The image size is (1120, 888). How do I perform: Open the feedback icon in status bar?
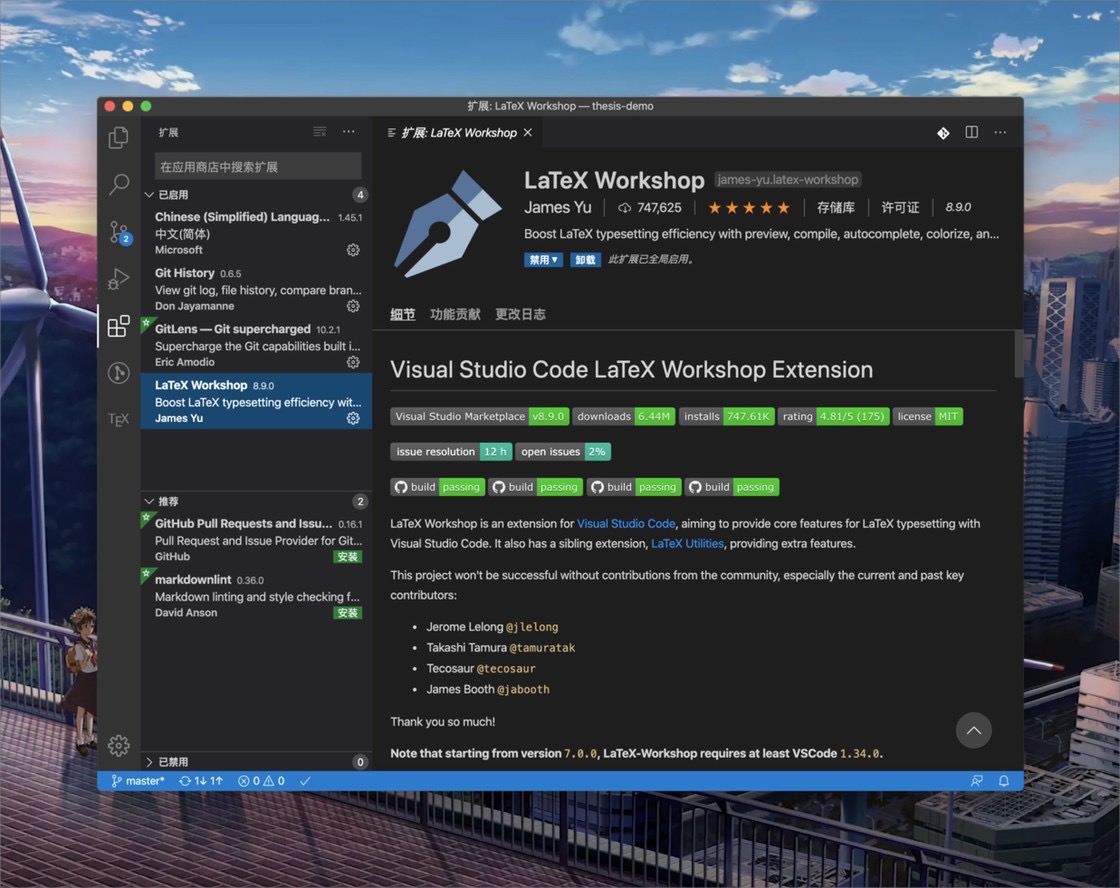pyautogui.click(x=976, y=781)
